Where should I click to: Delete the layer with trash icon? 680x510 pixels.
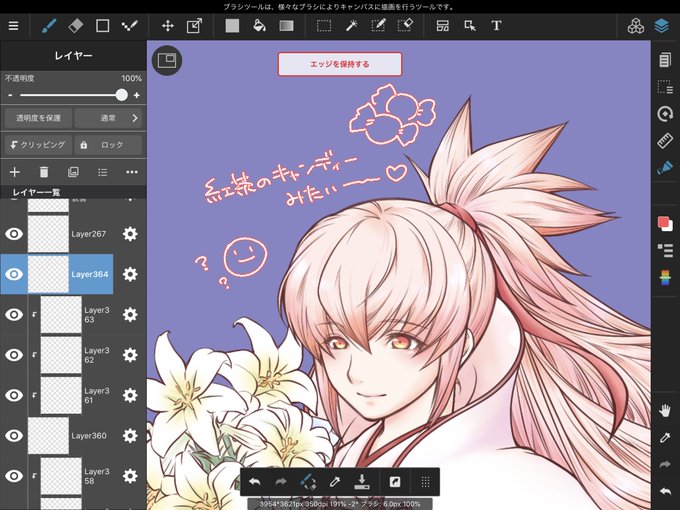point(44,173)
